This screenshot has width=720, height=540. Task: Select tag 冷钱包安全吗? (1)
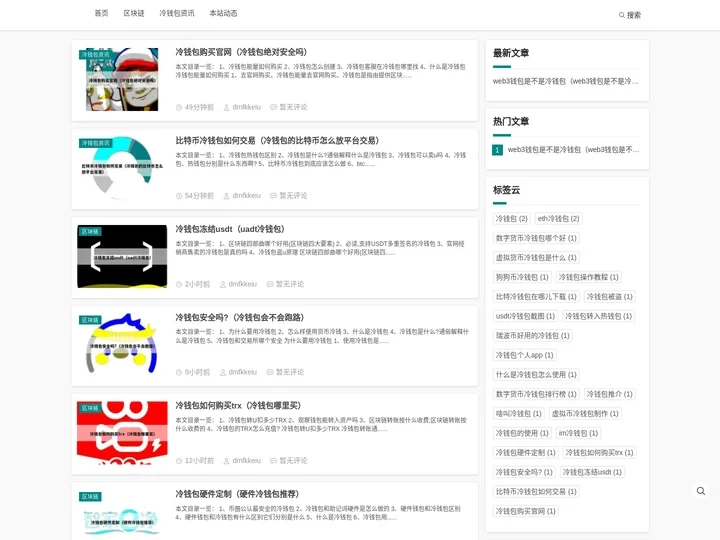(x=524, y=472)
